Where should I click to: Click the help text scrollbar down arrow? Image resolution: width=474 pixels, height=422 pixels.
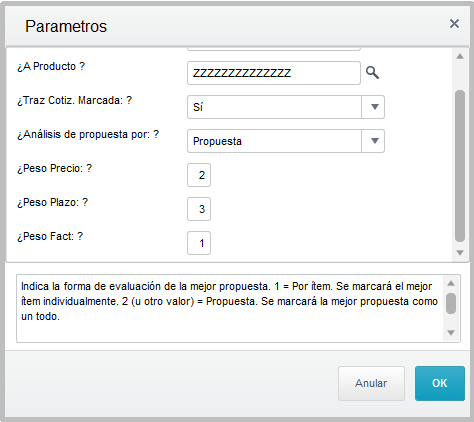tap(451, 333)
